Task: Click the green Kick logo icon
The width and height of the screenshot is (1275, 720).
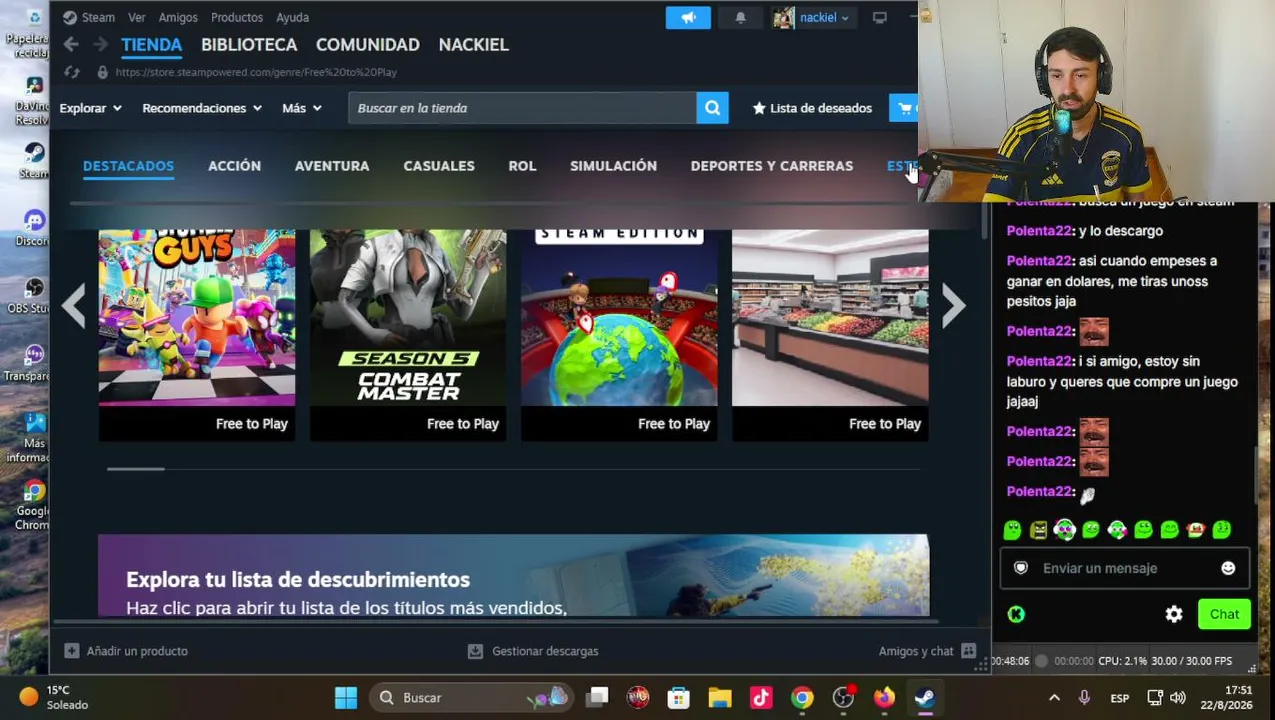Action: 1016,614
